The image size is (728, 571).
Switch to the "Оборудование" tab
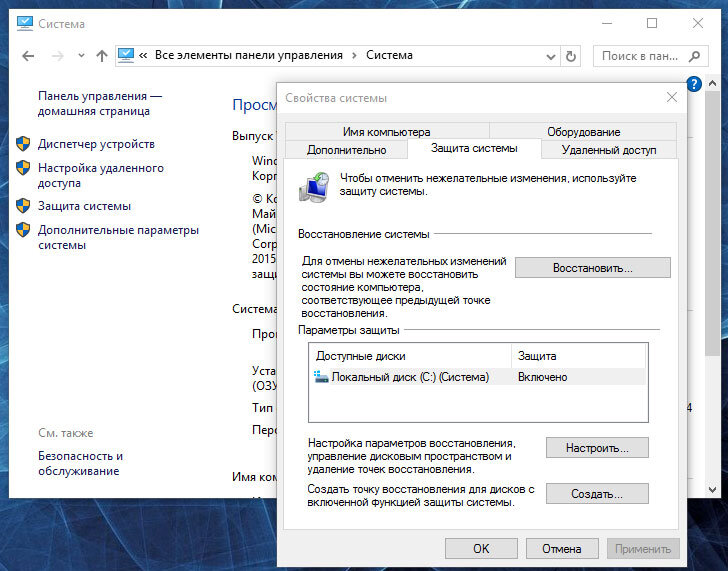pyautogui.click(x=583, y=132)
